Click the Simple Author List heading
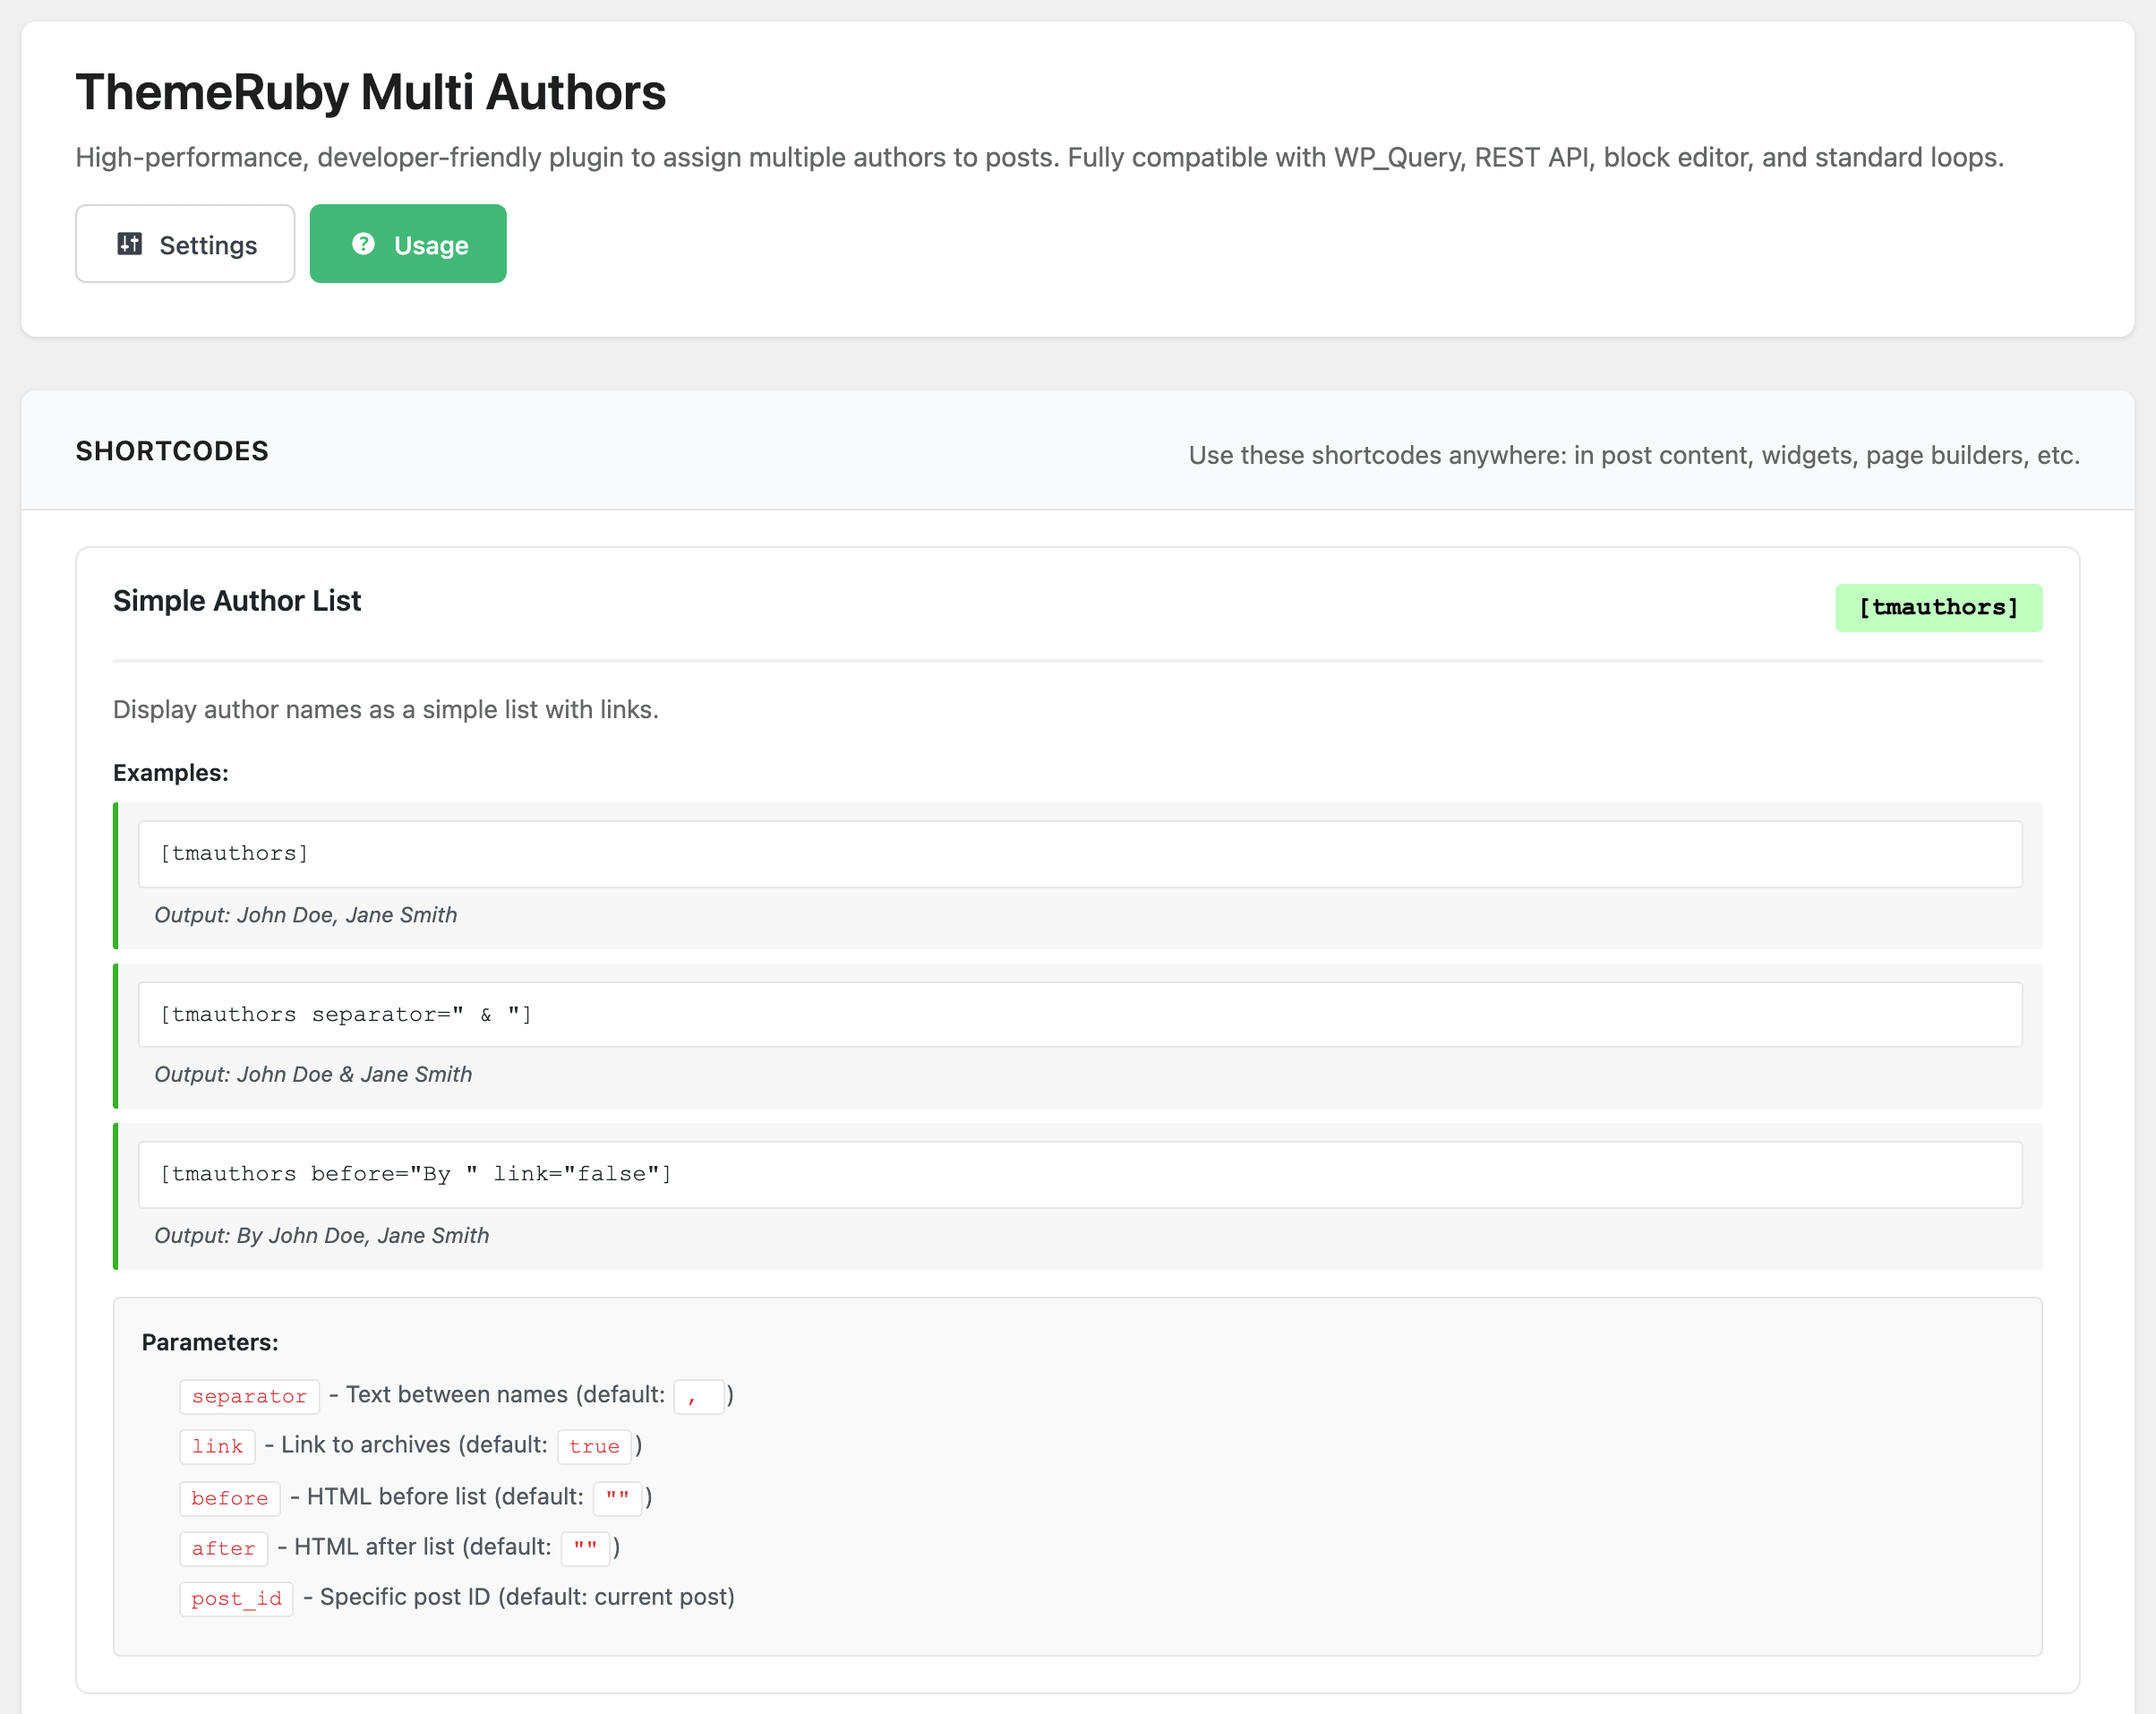 click(237, 601)
